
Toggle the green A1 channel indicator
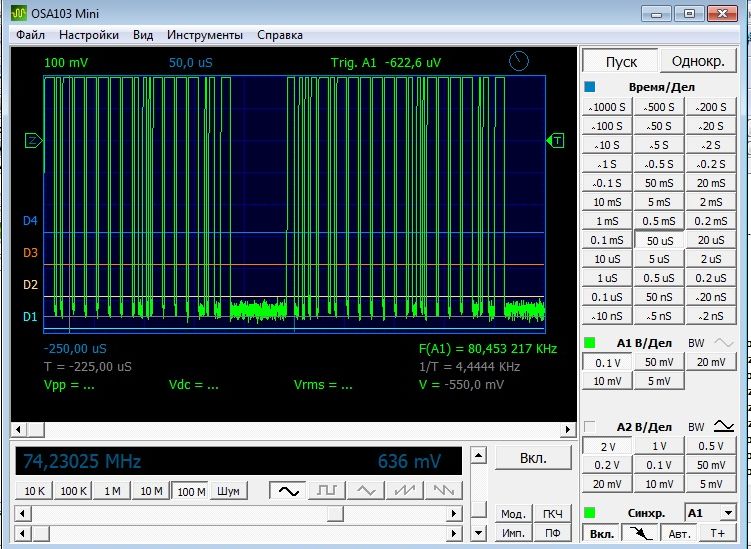pyautogui.click(x=590, y=343)
